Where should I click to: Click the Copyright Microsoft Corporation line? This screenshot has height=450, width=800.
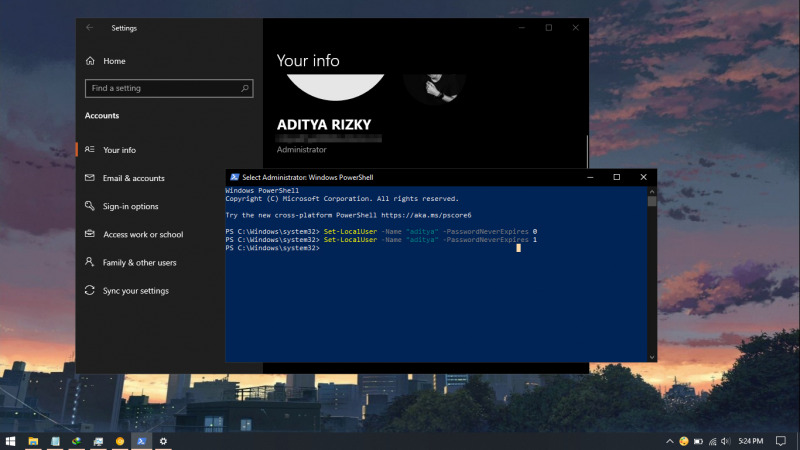(x=342, y=199)
